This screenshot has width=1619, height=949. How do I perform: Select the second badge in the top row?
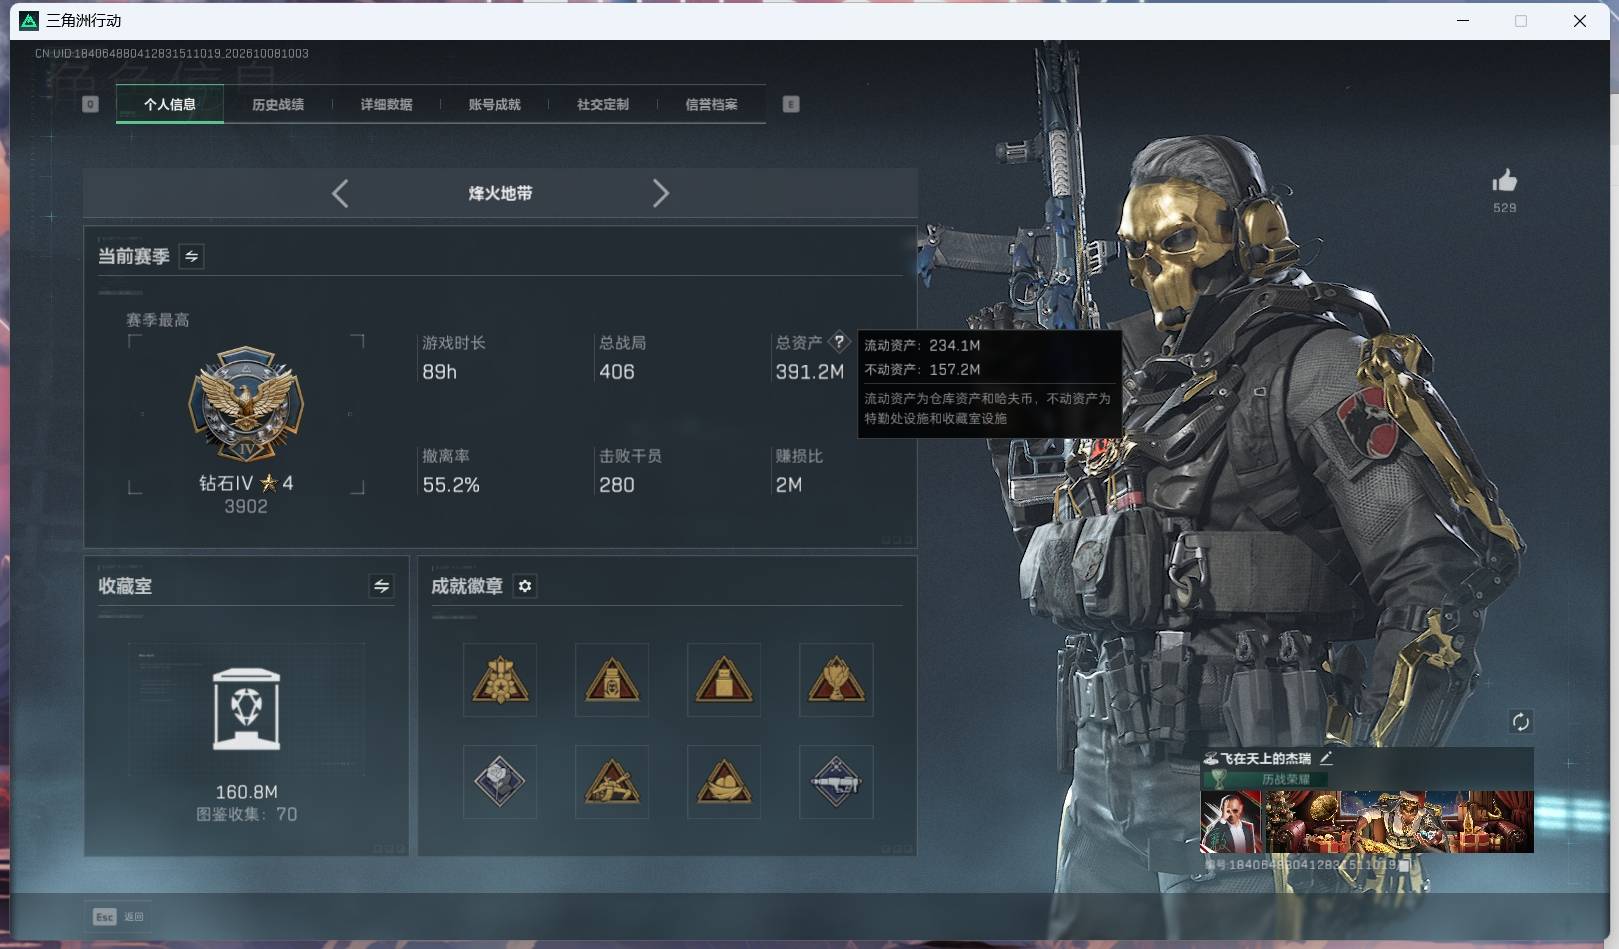pyautogui.click(x=612, y=680)
